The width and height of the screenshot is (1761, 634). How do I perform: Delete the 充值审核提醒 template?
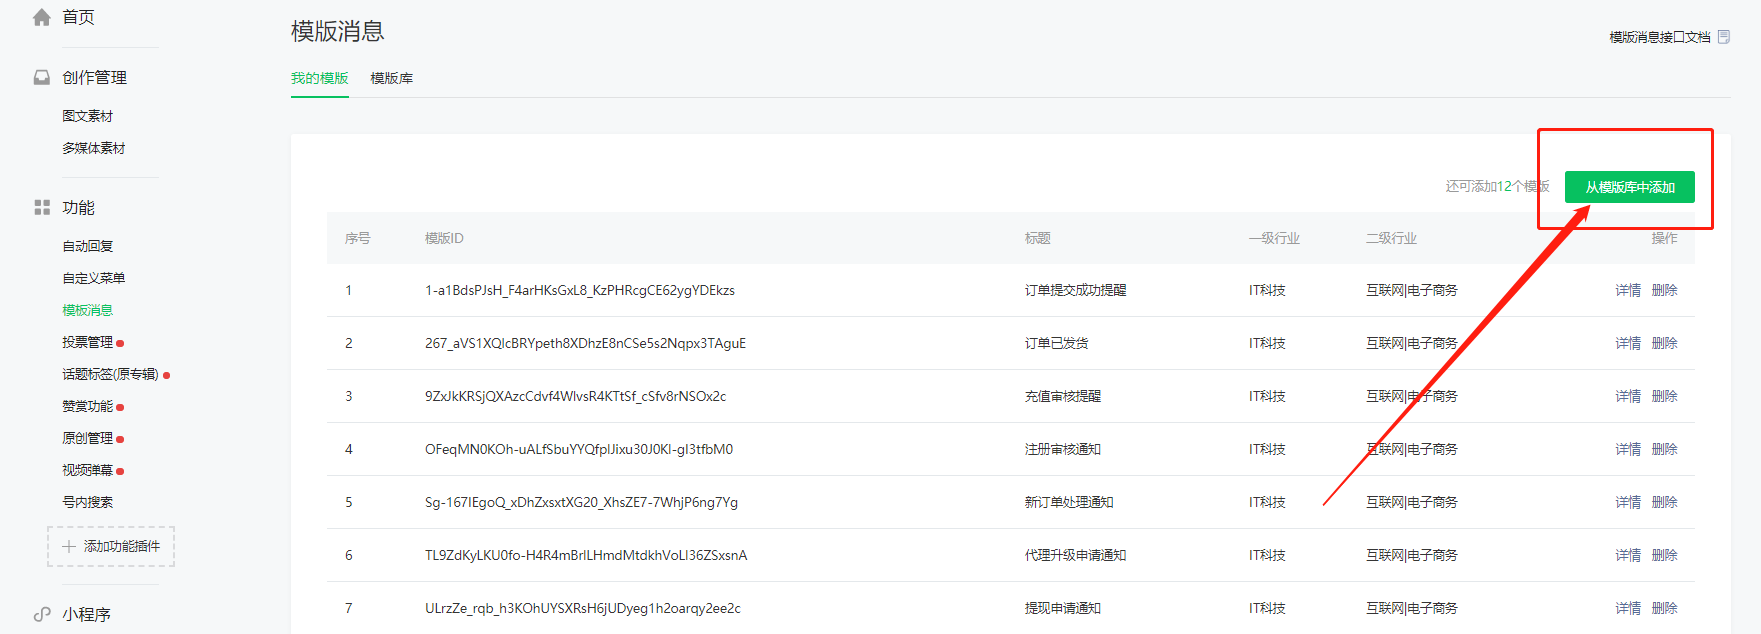1664,396
